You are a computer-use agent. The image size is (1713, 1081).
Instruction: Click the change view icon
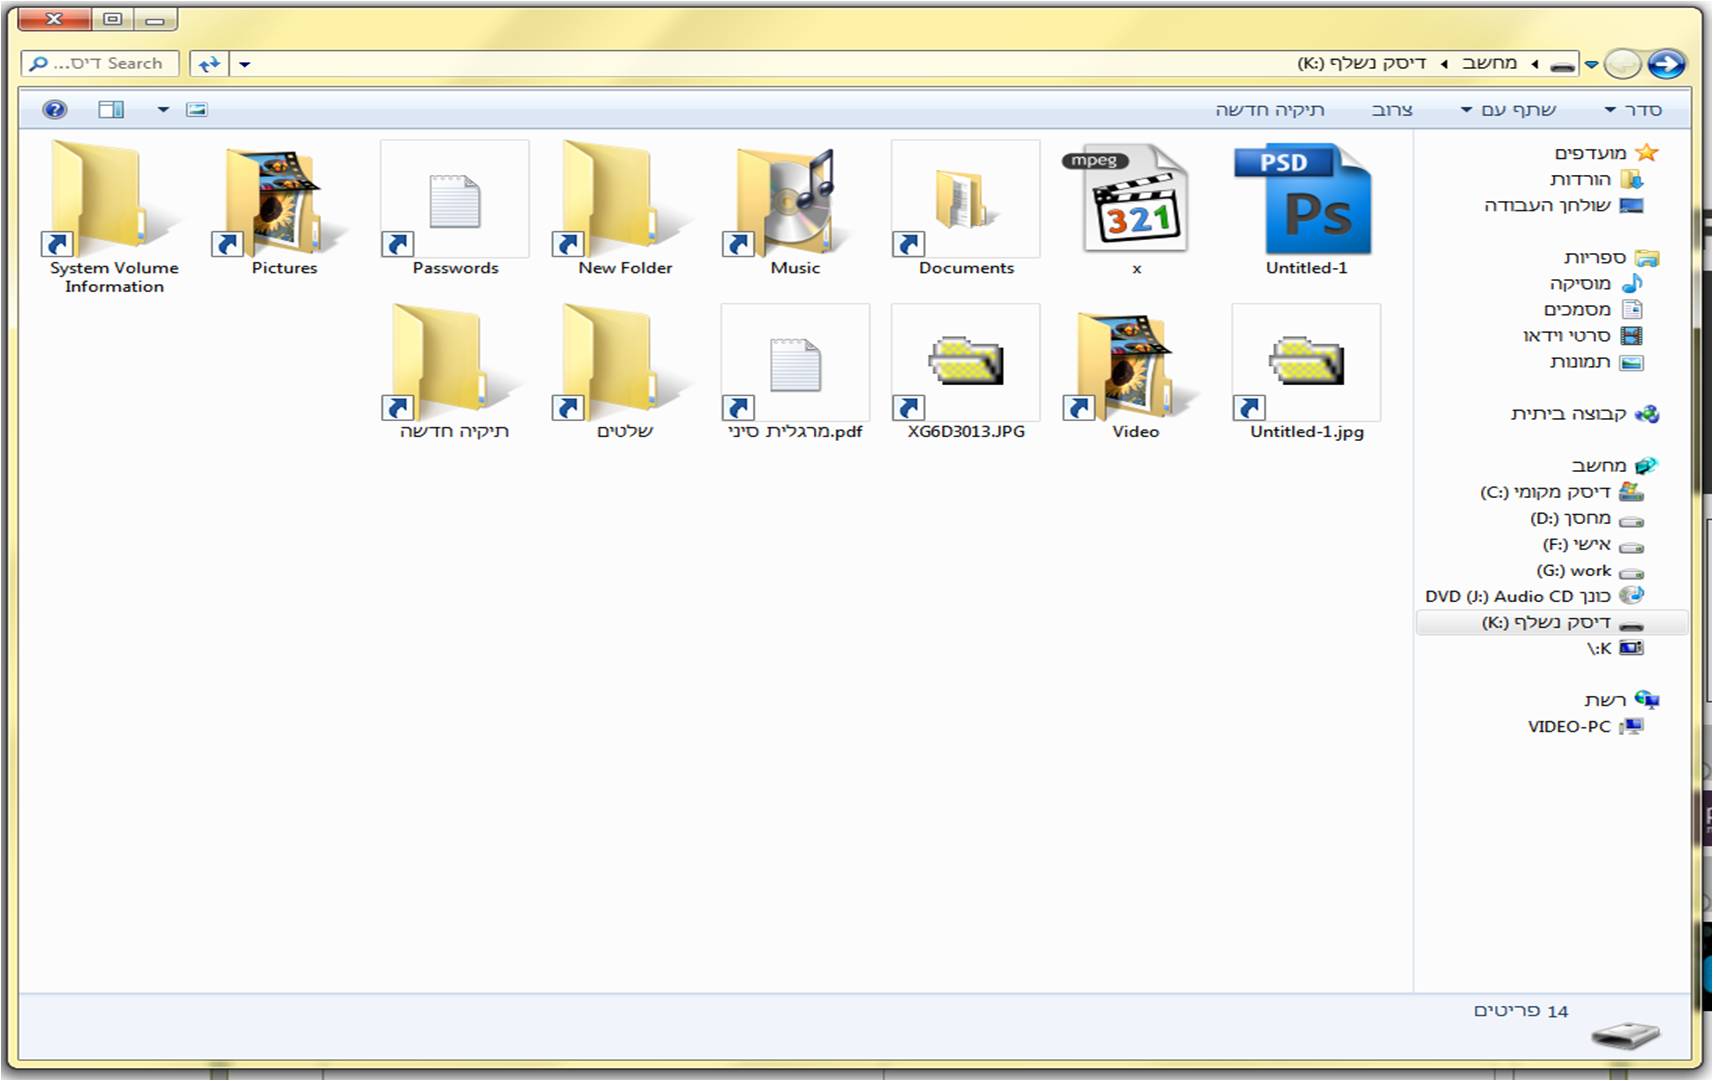pyautogui.click(x=197, y=109)
